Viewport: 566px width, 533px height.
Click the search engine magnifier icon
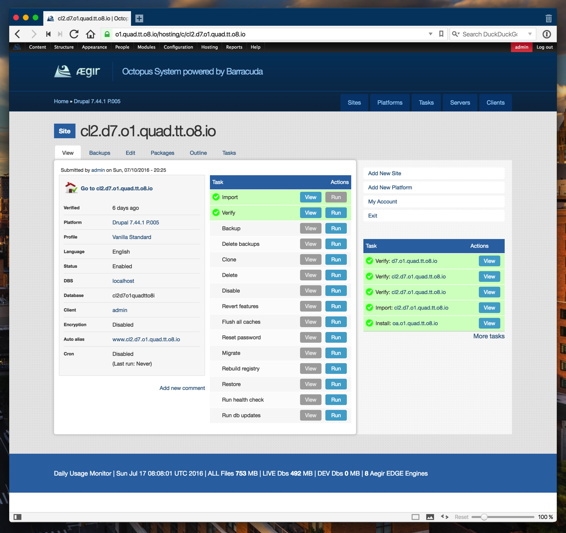pos(456,34)
